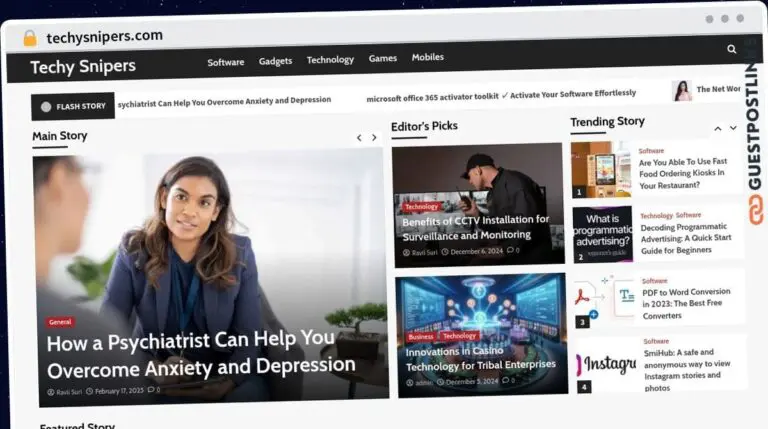Open the Games navigation item
Screen dimensions: 768x429
pyautogui.click(x=382, y=59)
